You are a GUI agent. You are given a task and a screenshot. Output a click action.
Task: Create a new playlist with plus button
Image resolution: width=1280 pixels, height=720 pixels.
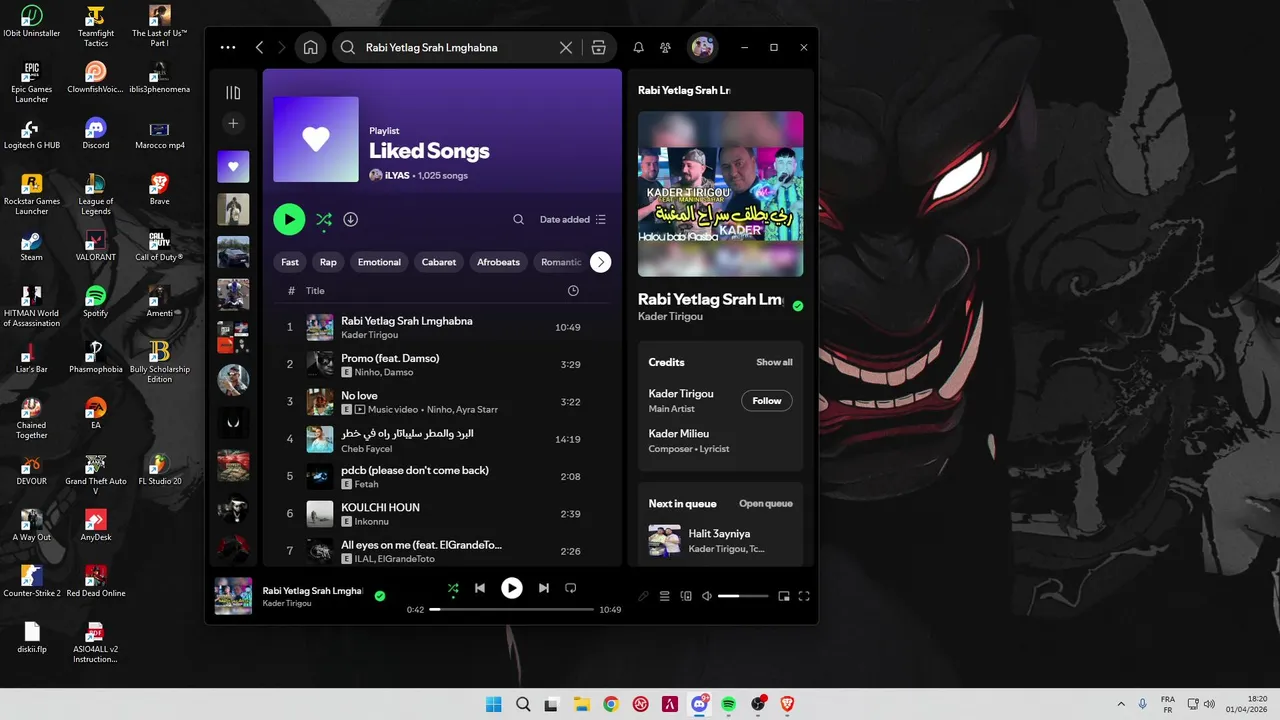(233, 124)
